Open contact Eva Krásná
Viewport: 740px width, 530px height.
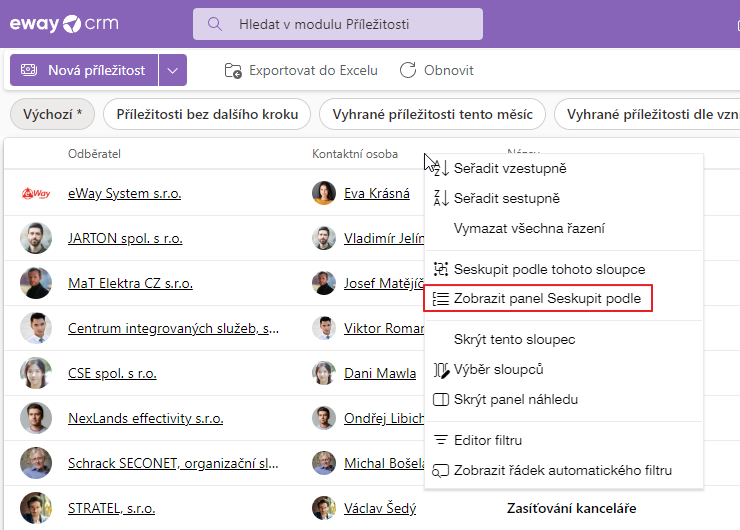377,193
